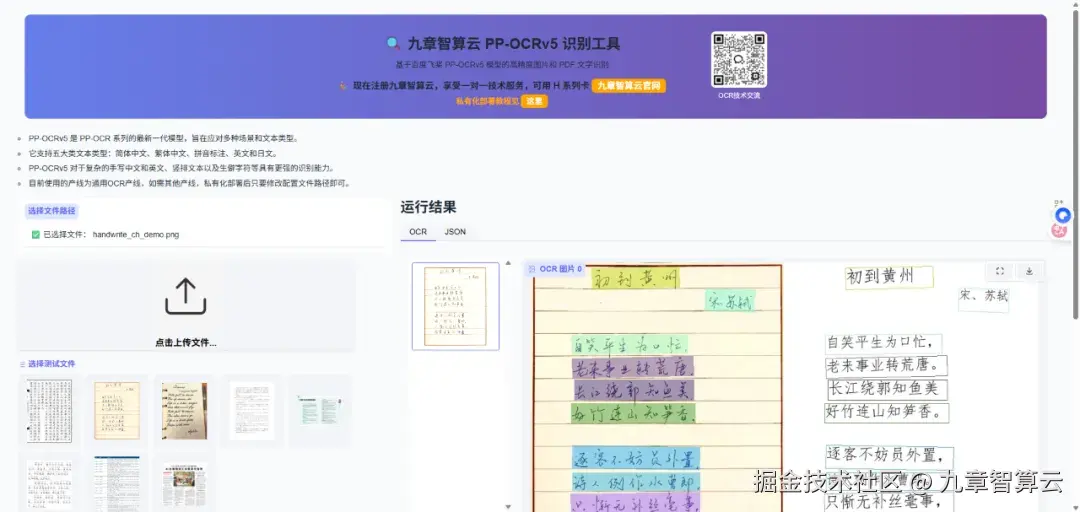Select the newspaper page sample
This screenshot has height=512, width=1080.
185,485
